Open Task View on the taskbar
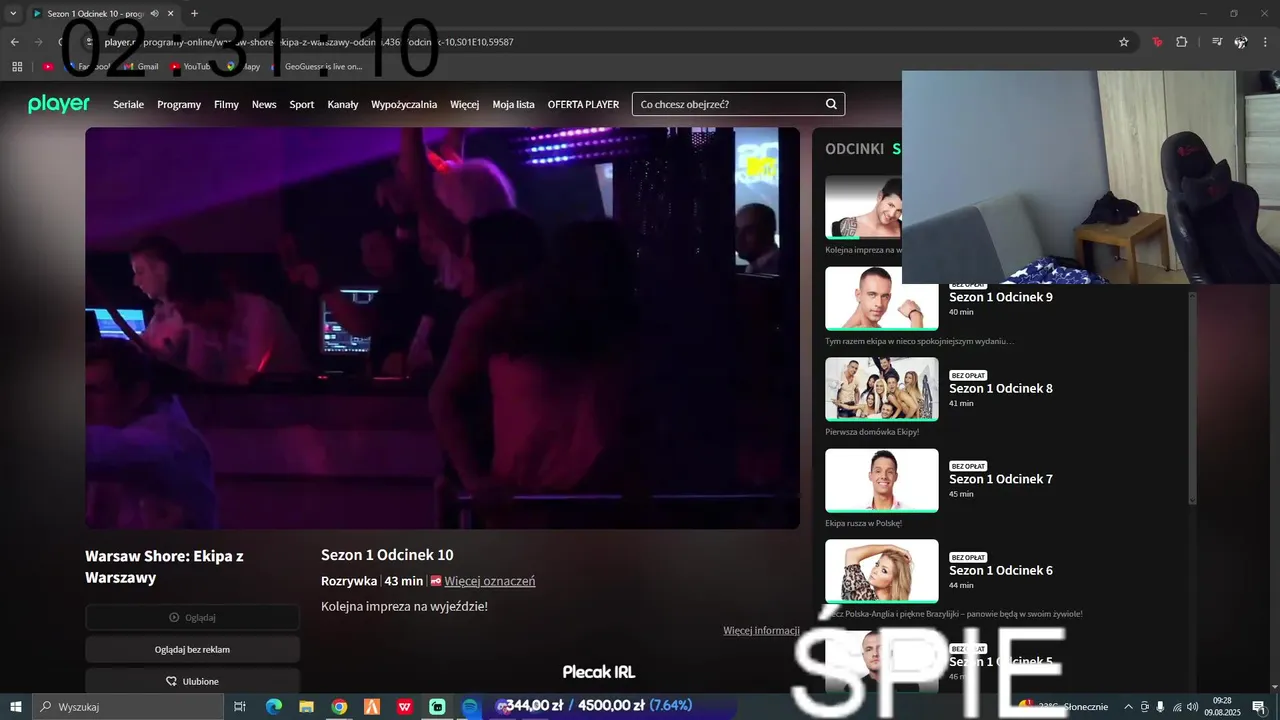Screen dimensions: 1280x720 (240, 707)
